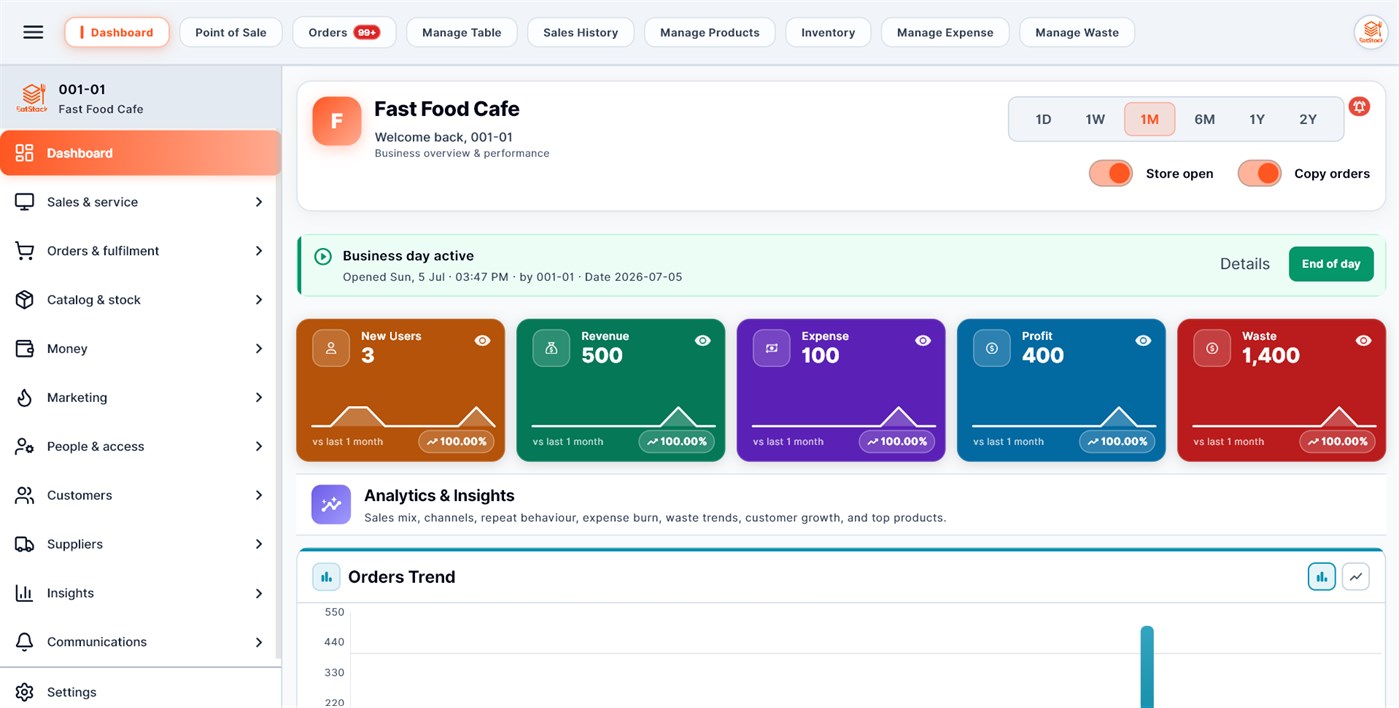Expand Marketing section chevron

259,398
